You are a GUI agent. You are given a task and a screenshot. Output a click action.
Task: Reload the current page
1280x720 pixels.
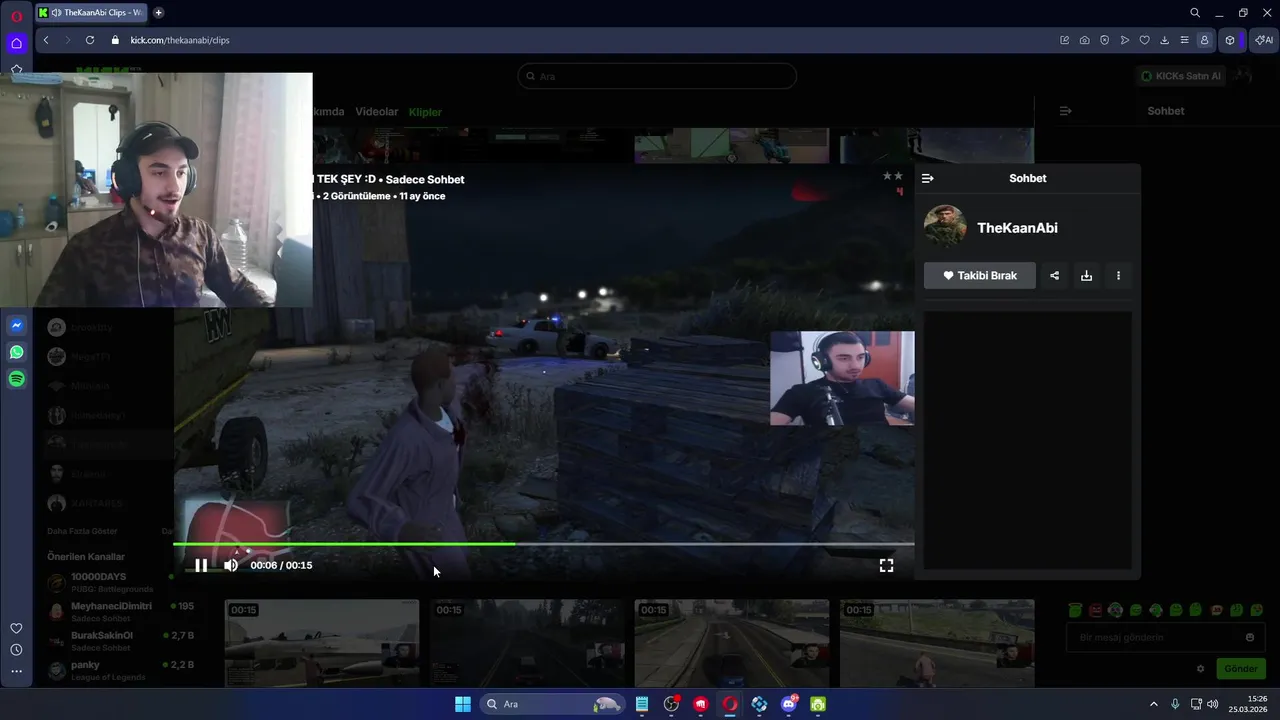90,40
